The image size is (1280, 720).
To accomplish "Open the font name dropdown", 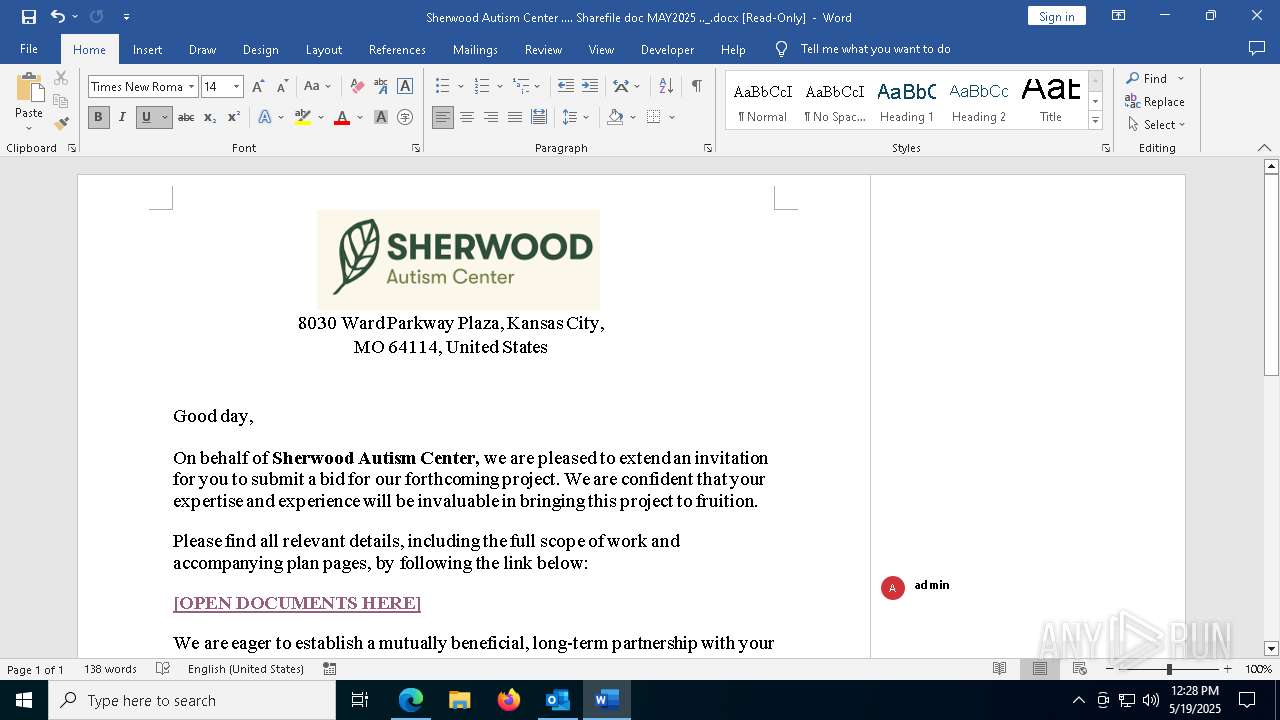I will (x=191, y=87).
